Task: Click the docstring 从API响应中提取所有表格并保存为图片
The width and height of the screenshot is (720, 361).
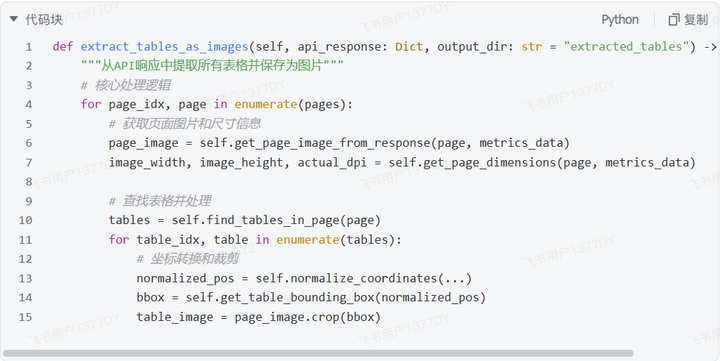Action: click(x=212, y=66)
